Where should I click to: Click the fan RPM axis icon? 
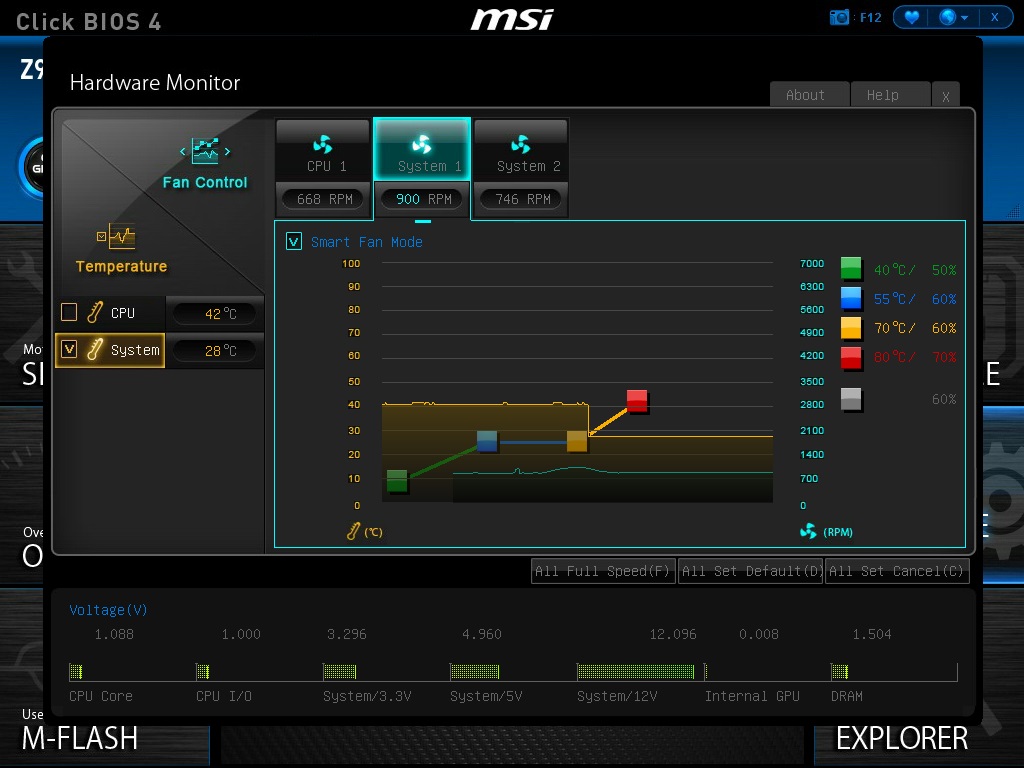pos(808,531)
